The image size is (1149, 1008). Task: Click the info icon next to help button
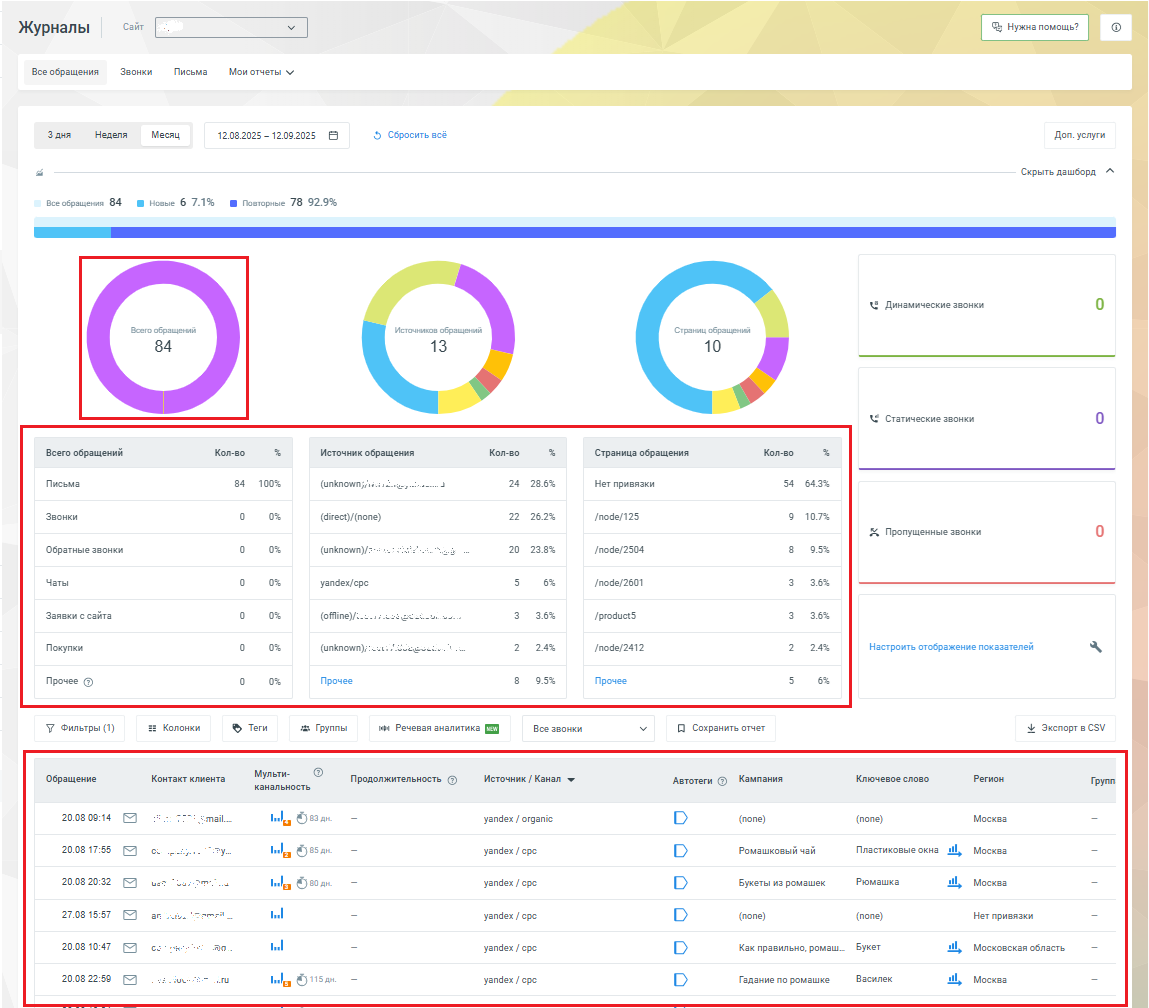point(1116,27)
